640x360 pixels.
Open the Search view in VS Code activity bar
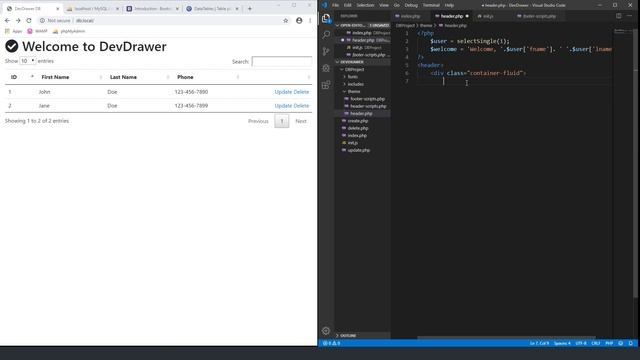click(326, 35)
